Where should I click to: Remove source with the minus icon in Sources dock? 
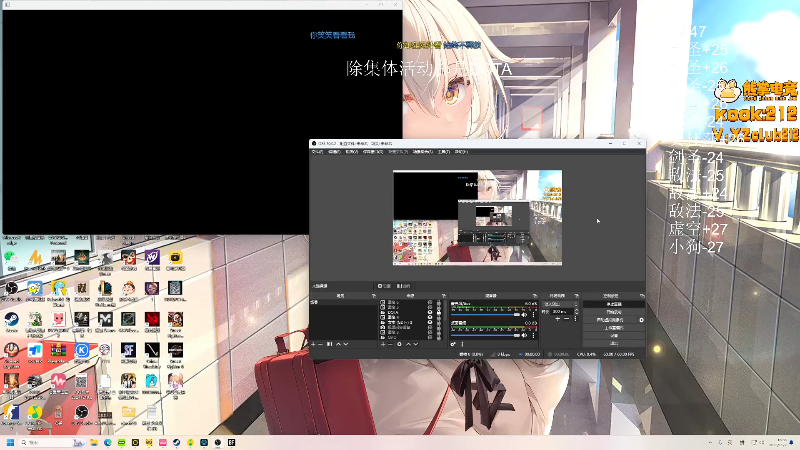[x=390, y=344]
